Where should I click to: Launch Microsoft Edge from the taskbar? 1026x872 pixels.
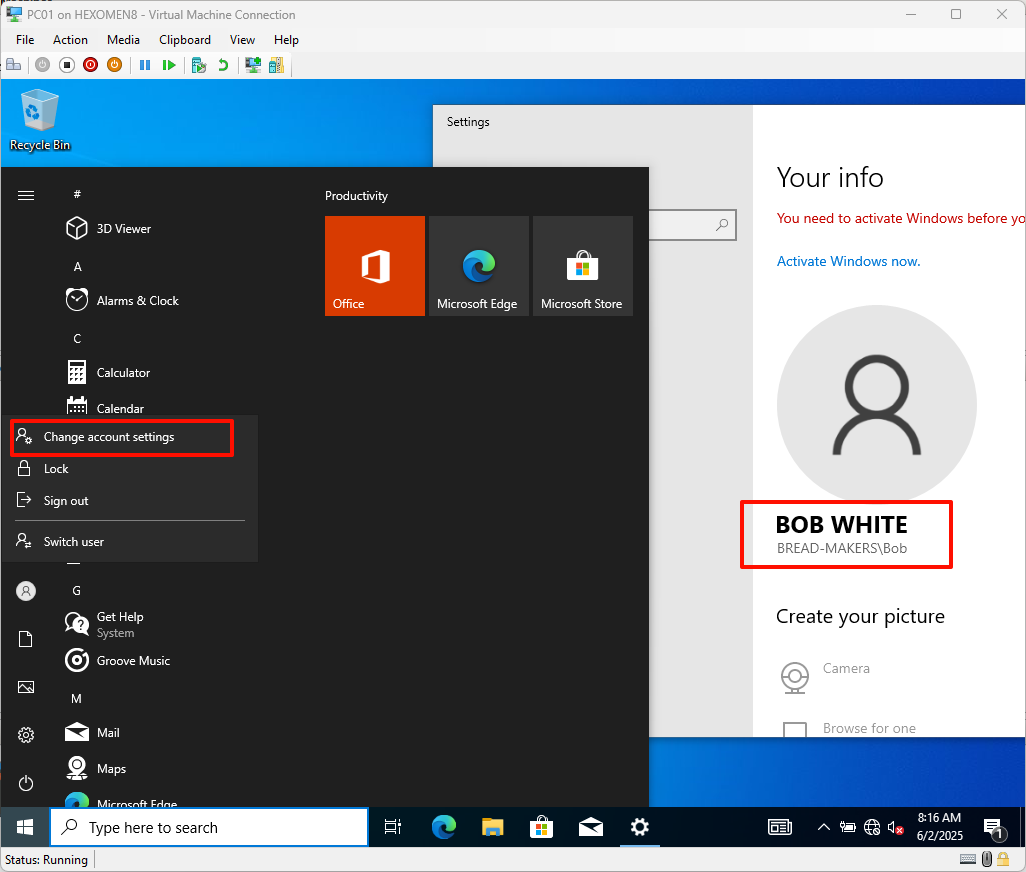pyautogui.click(x=444, y=828)
